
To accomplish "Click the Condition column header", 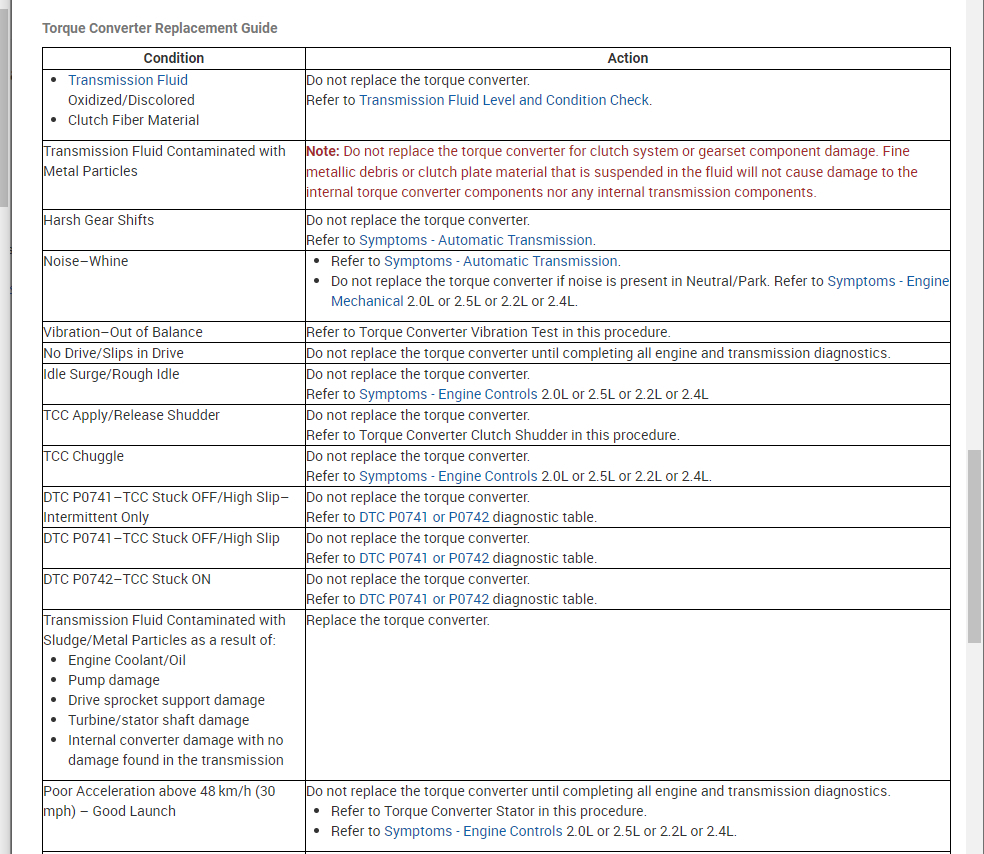I will click(x=174, y=58).
